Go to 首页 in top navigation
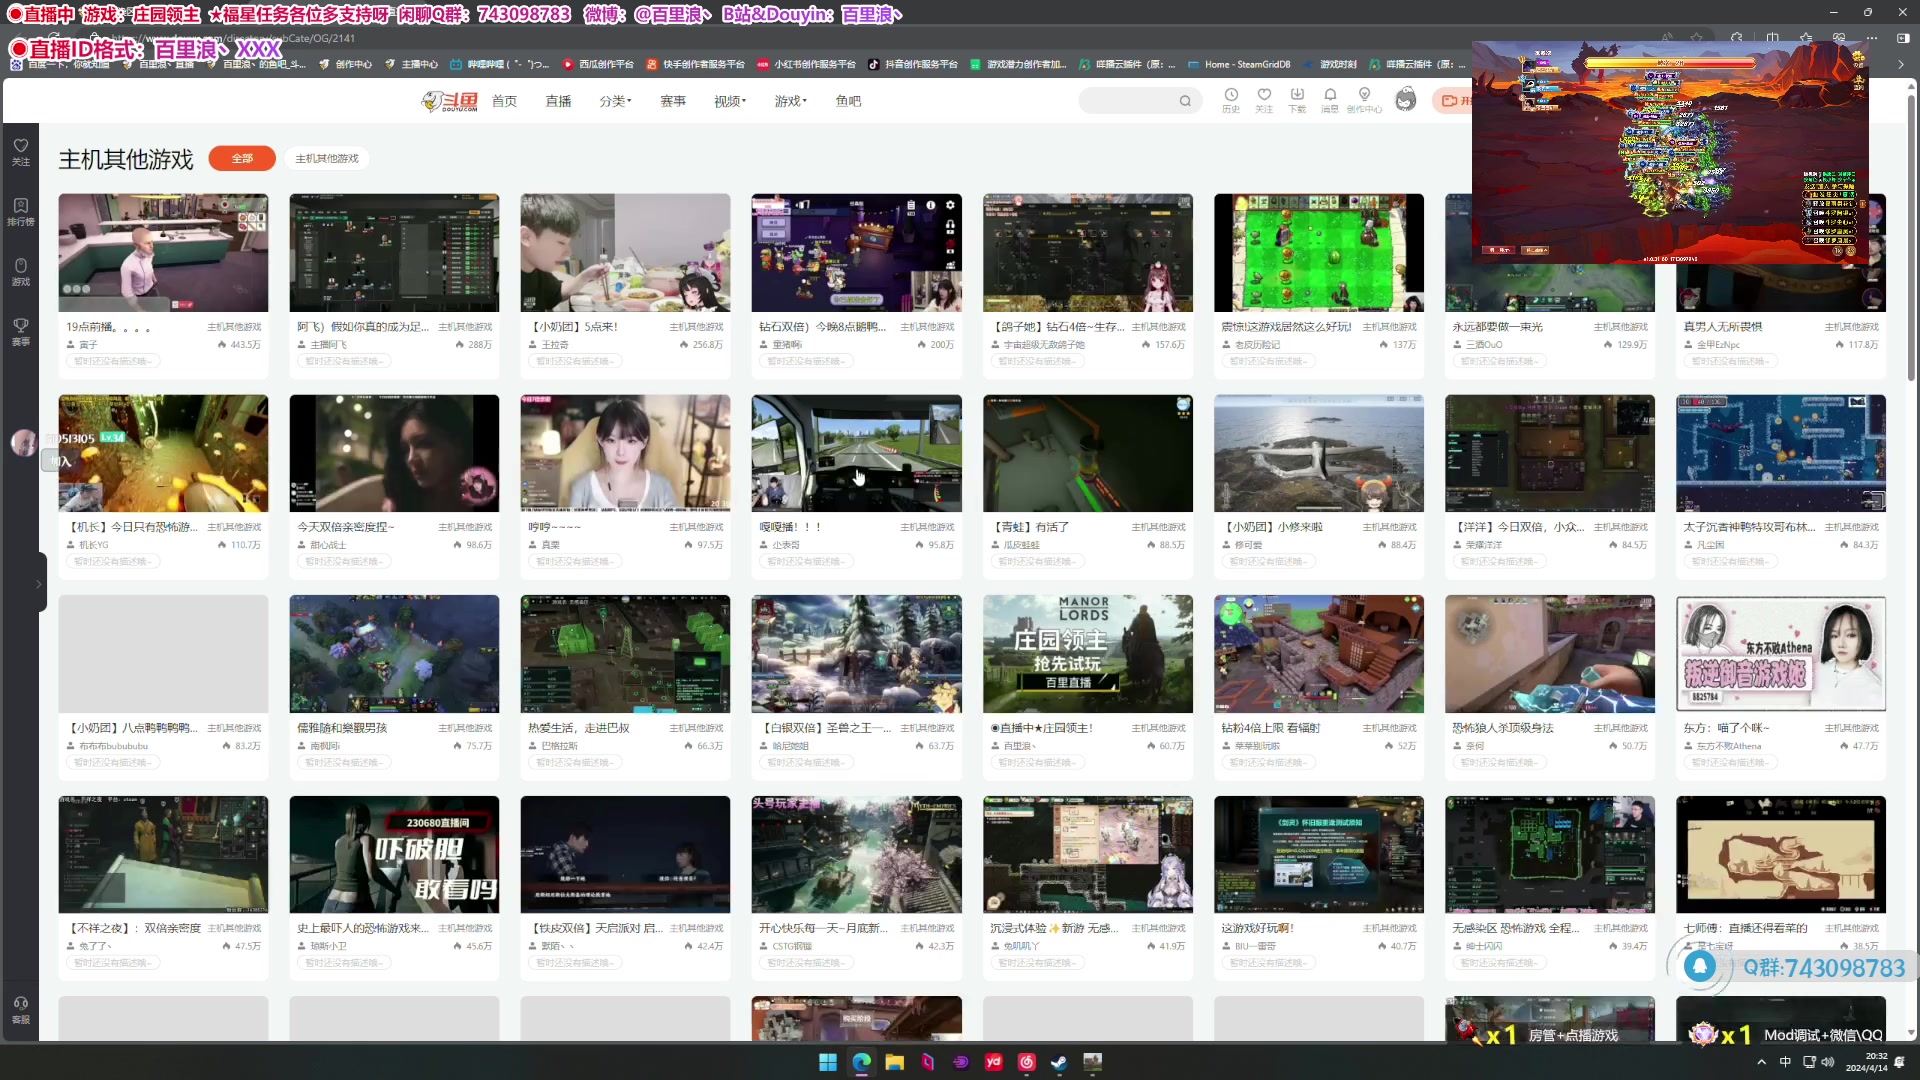The image size is (1920, 1080). tap(504, 101)
